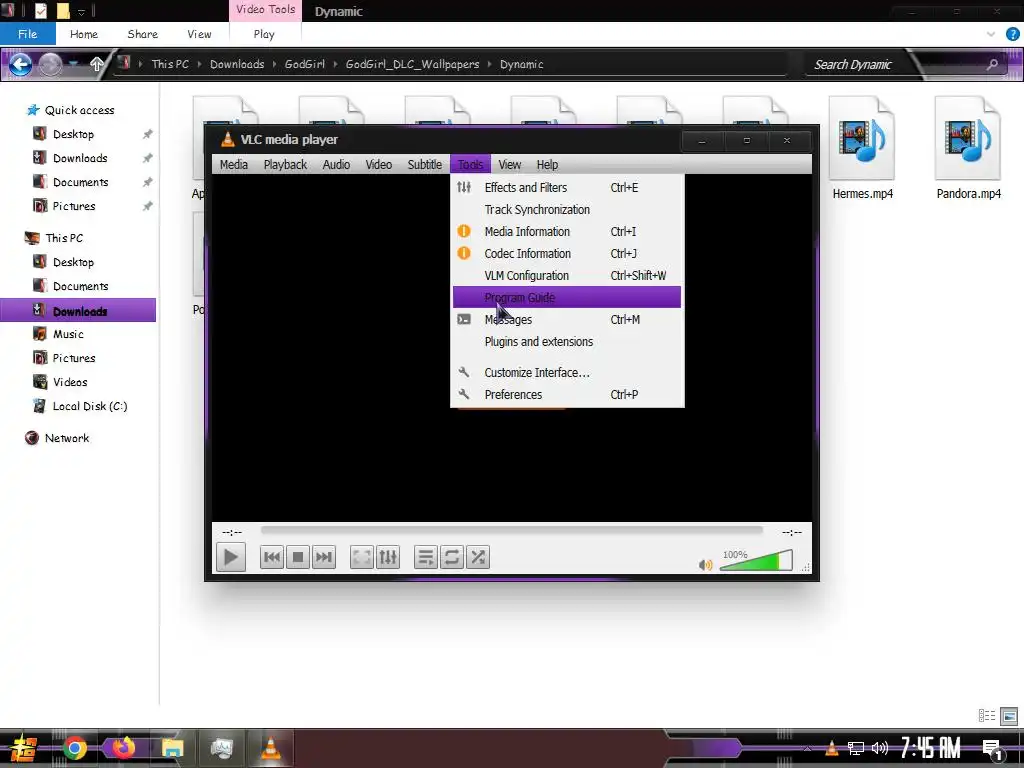Select This PC in navigation pane
The height and width of the screenshot is (768, 1024).
pyautogui.click(x=64, y=238)
